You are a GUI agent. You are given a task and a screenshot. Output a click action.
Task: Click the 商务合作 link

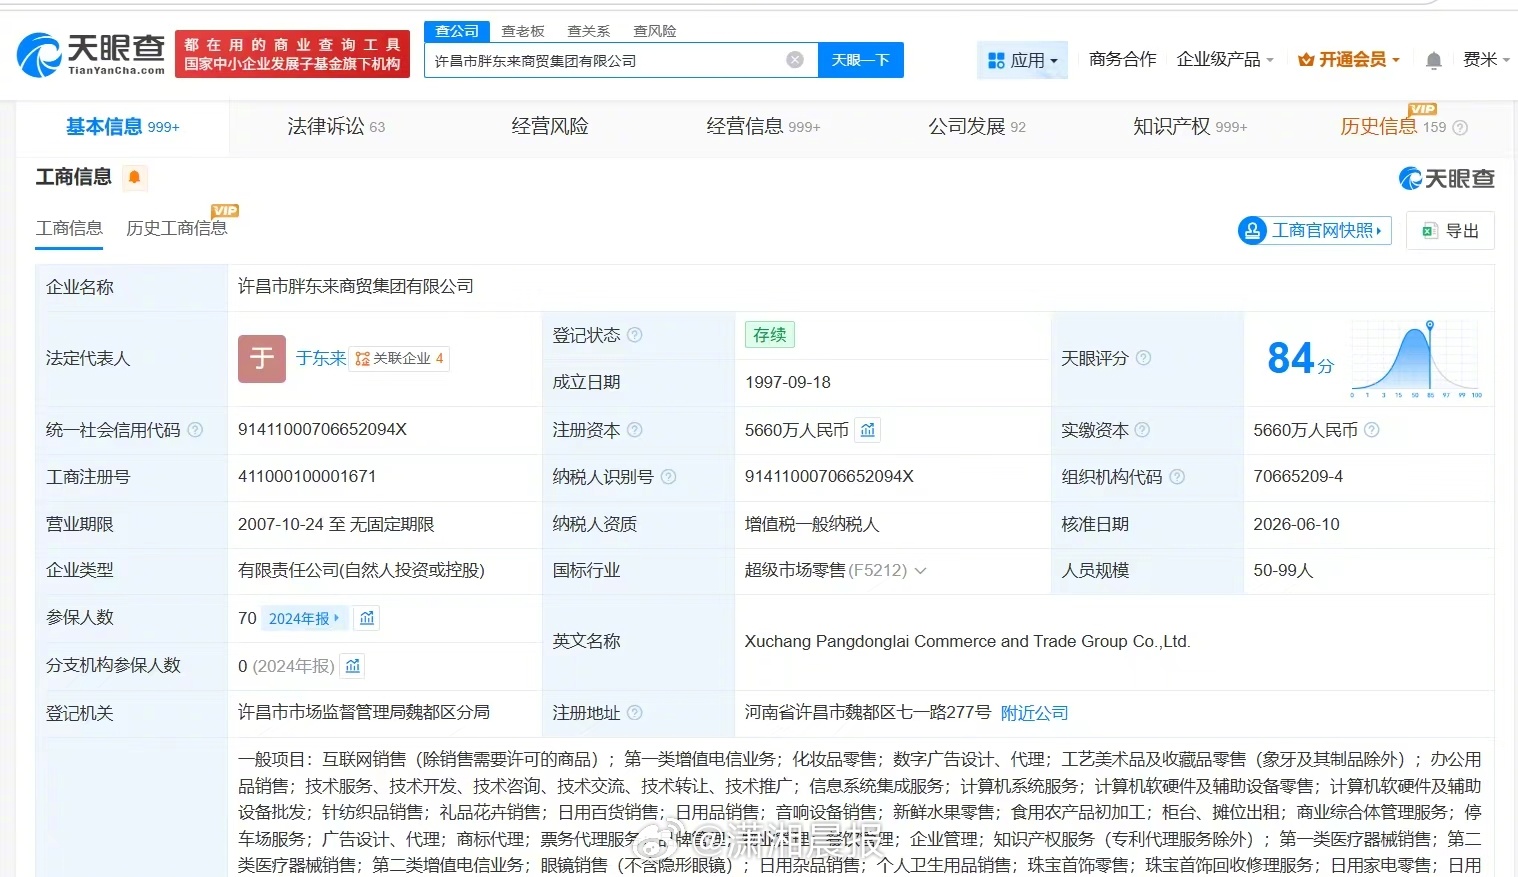1123,60
